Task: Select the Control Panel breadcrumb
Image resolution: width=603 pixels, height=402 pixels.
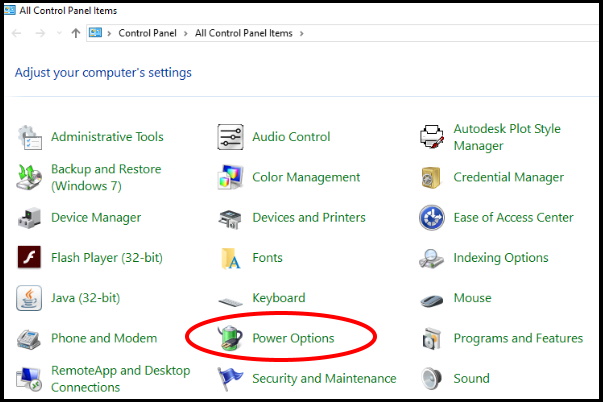Action: [x=147, y=33]
